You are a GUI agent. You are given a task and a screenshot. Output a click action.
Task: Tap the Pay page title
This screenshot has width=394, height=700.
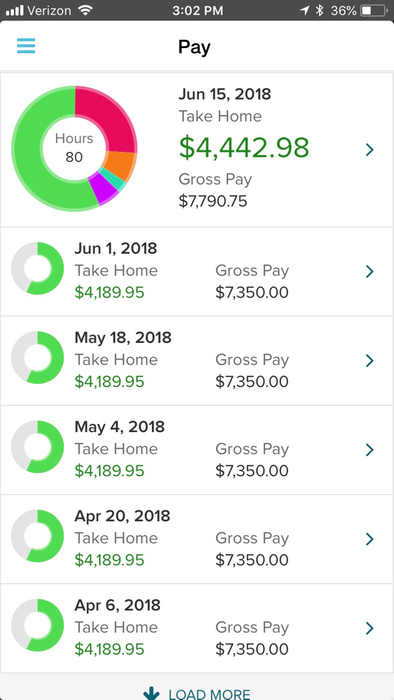[x=194, y=47]
